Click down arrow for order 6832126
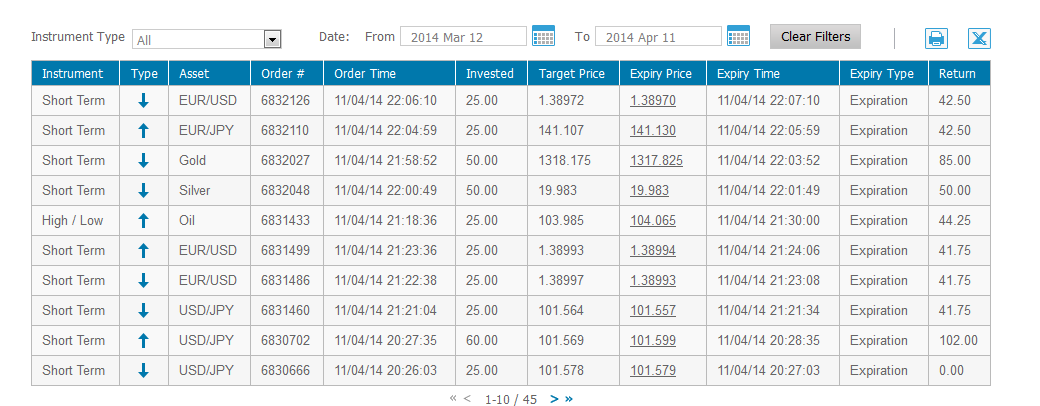 [x=143, y=101]
